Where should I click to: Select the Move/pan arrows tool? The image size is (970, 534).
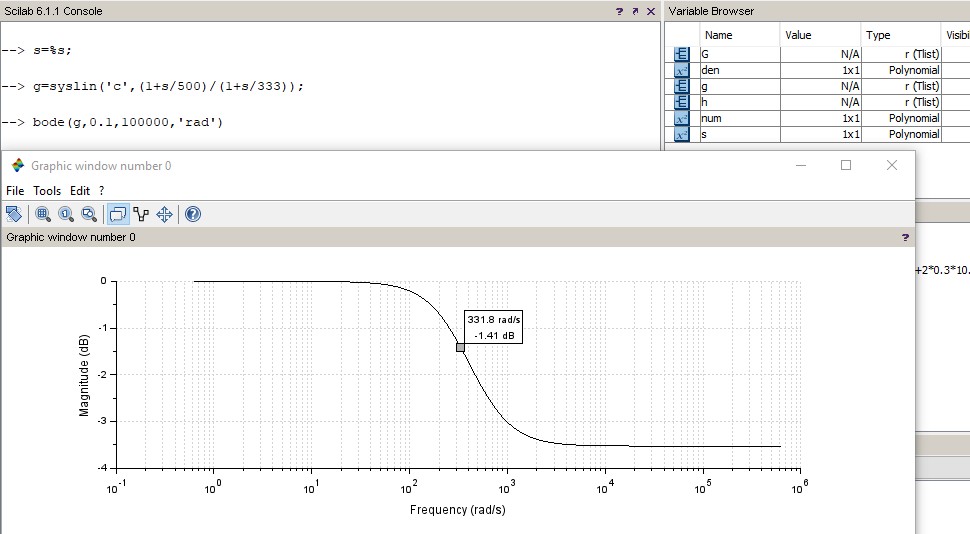164,214
